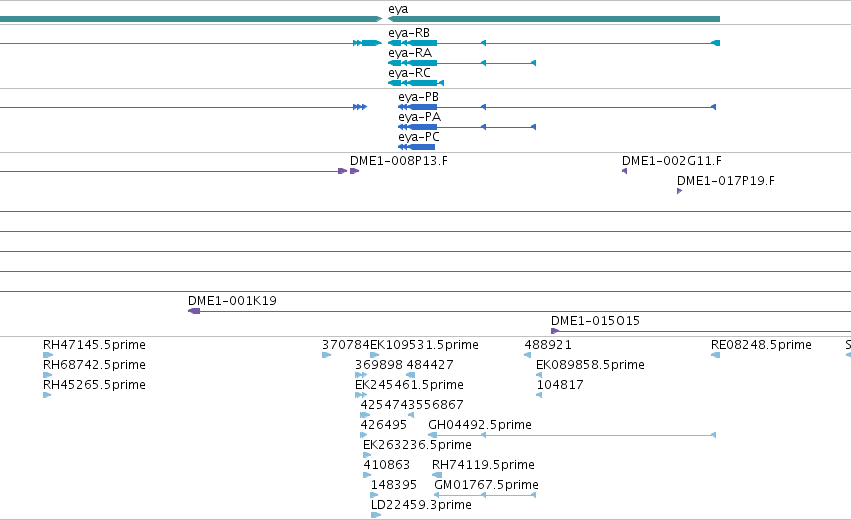The height and width of the screenshot is (520, 851).
Task: Open EST RH45265.5prime
Action: click(x=94, y=385)
